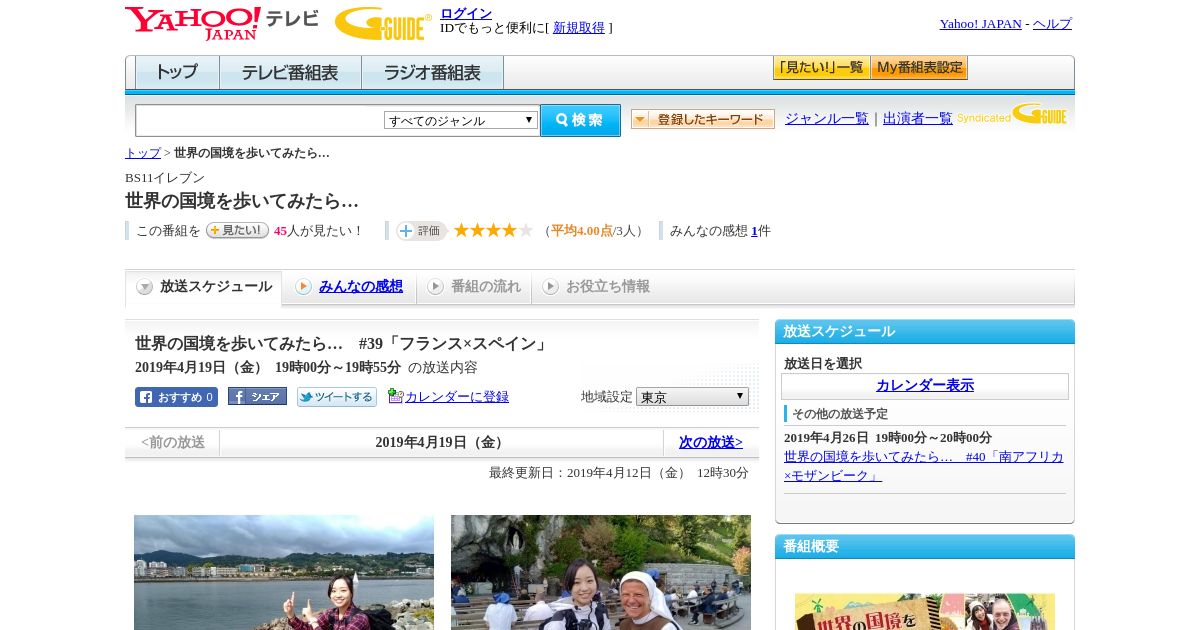Open ラジオ番組表 navigation tab
The image size is (1200, 630).
pyautogui.click(x=432, y=73)
